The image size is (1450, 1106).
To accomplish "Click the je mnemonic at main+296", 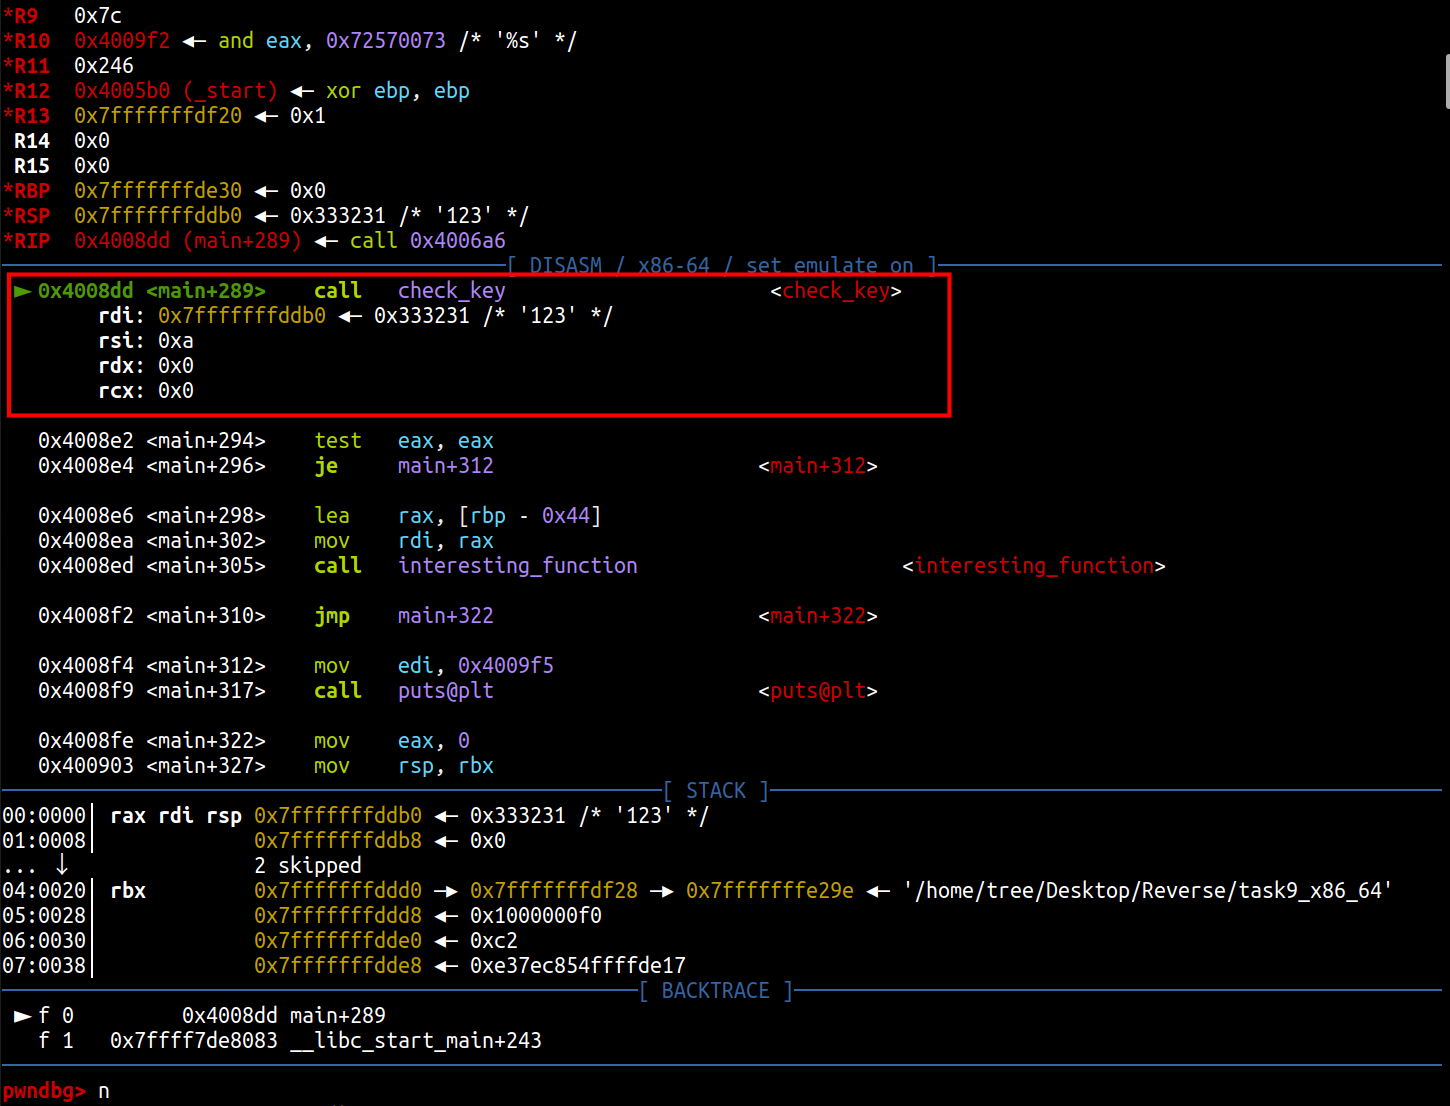I will [x=326, y=466].
